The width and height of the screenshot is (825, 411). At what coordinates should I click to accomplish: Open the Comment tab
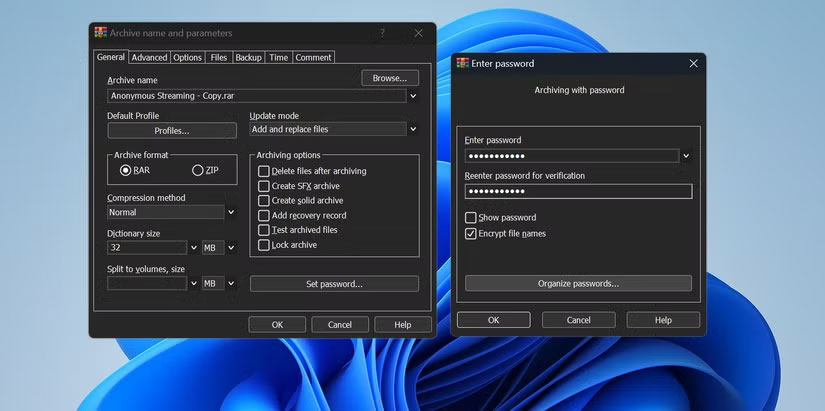[313, 58]
